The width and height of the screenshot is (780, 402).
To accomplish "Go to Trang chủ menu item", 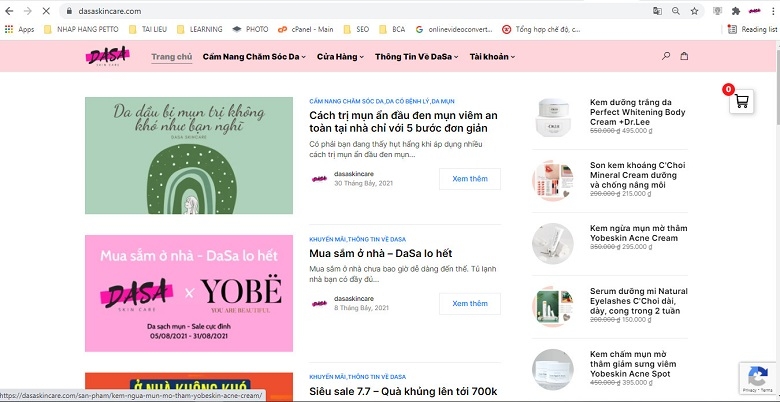I will [x=172, y=57].
